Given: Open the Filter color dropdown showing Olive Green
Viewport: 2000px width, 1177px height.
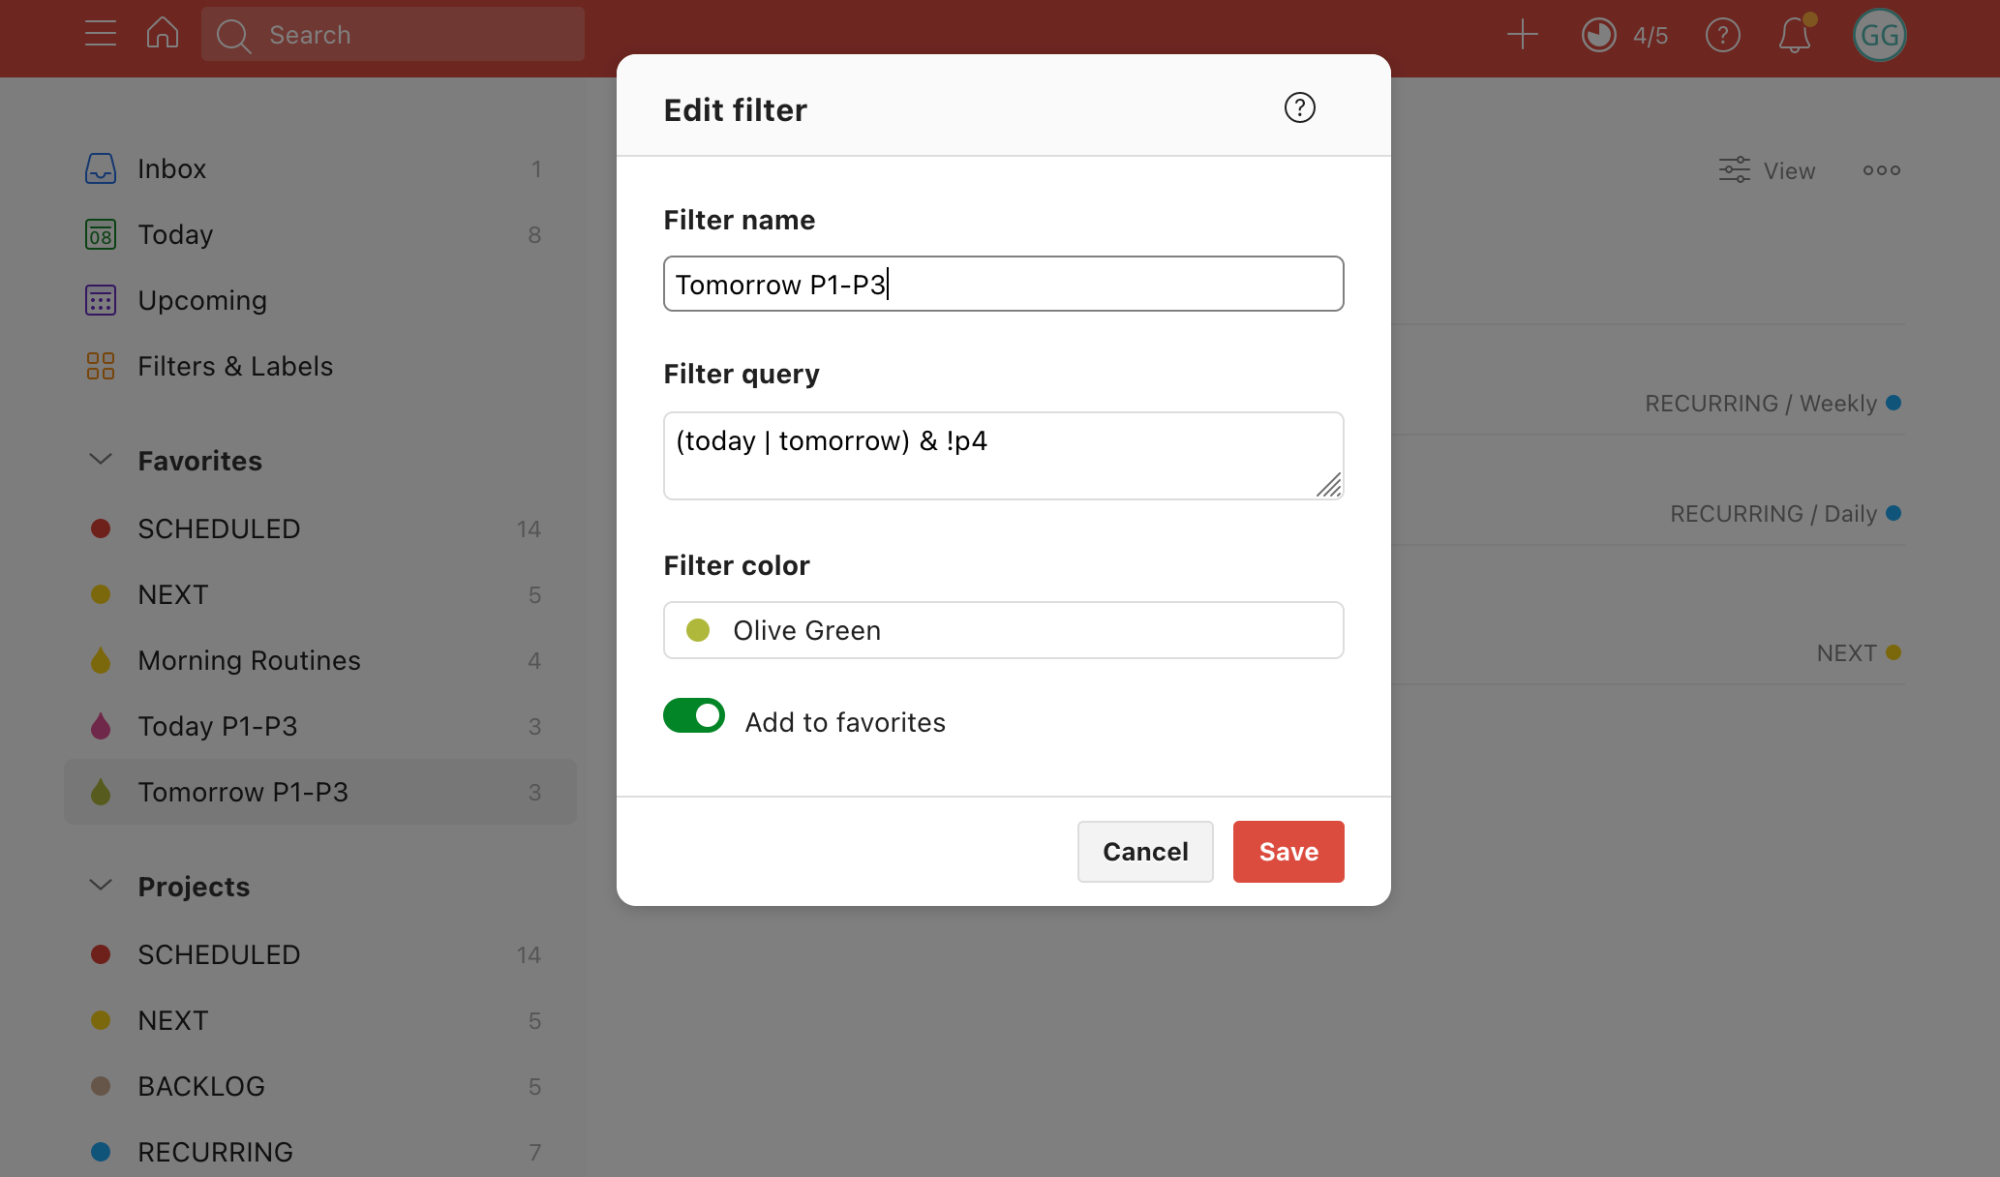Looking at the screenshot, I should [x=1003, y=630].
